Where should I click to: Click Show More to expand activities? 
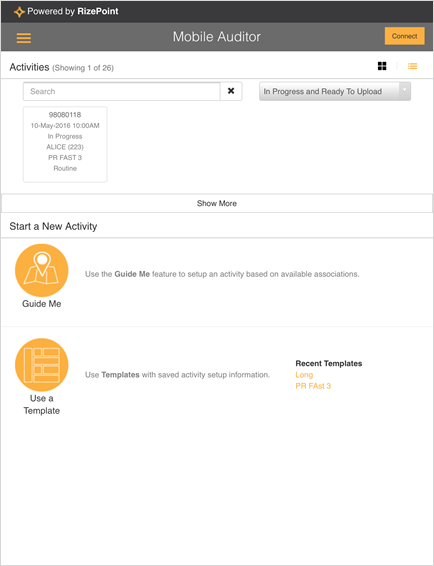217,203
